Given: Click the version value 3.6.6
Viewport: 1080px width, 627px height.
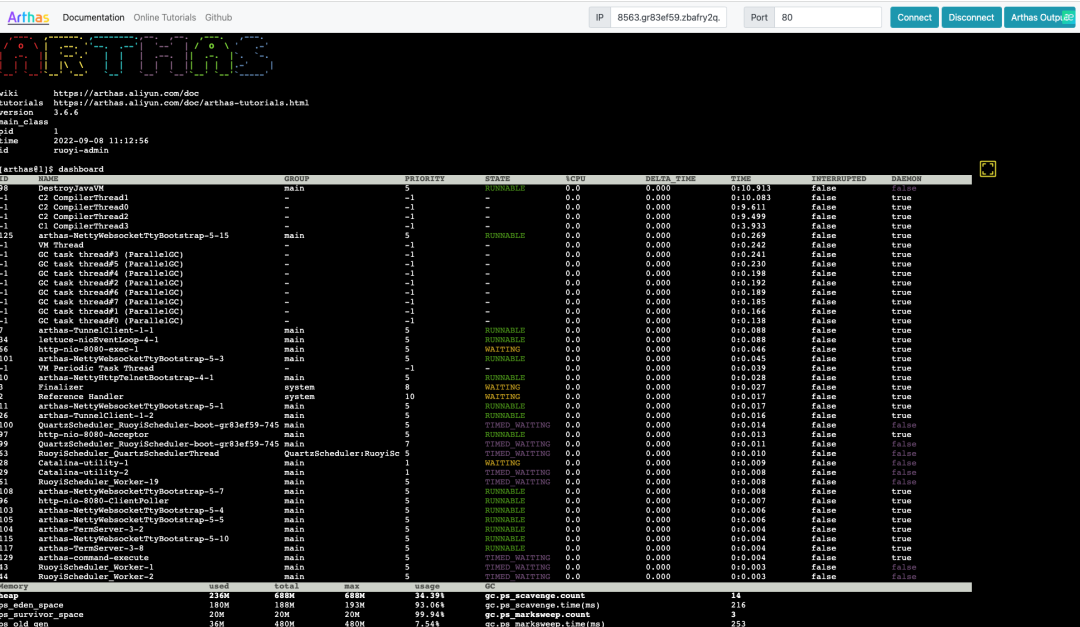Looking at the screenshot, I should (66, 112).
